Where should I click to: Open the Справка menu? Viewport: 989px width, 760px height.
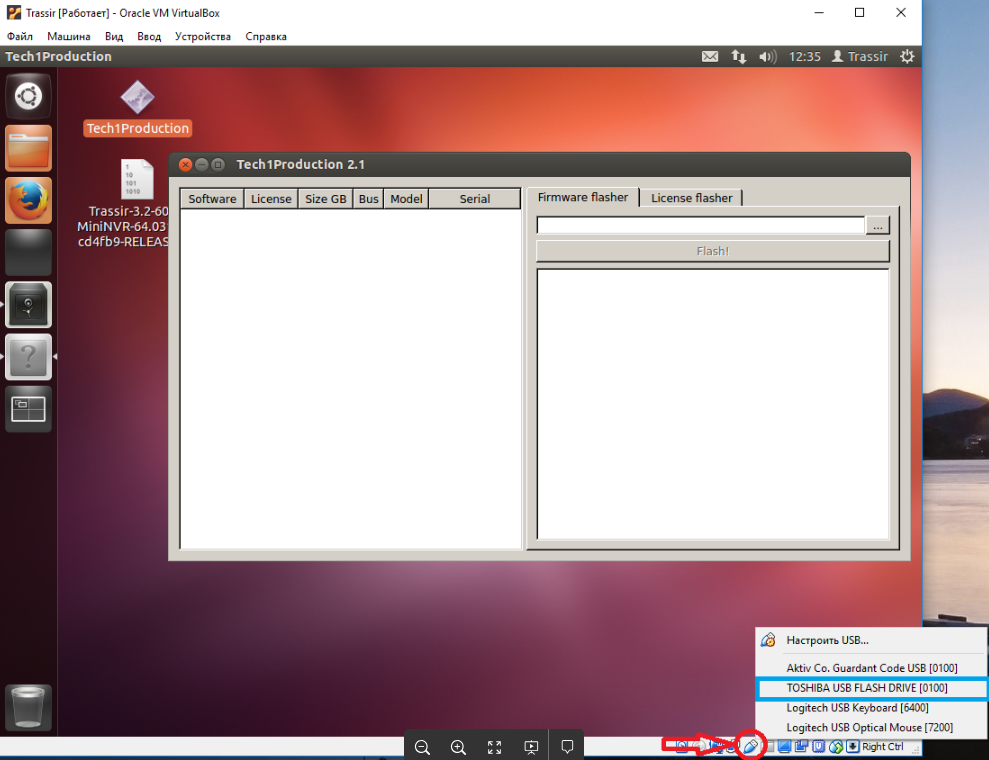(x=266, y=37)
